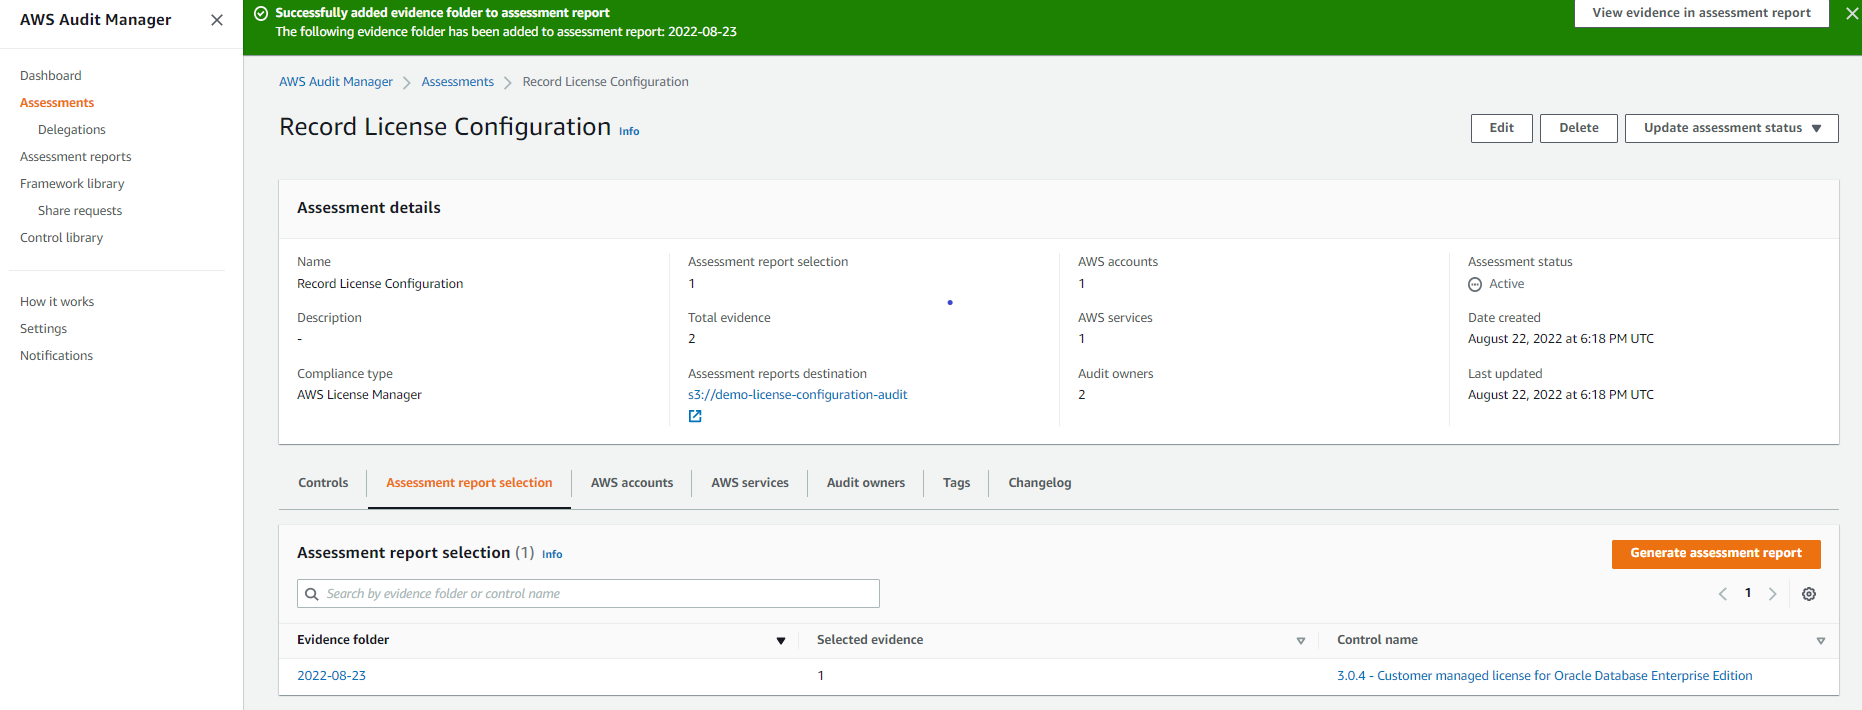Sort by Control name column arrow
The image size is (1862, 710).
1821,641
